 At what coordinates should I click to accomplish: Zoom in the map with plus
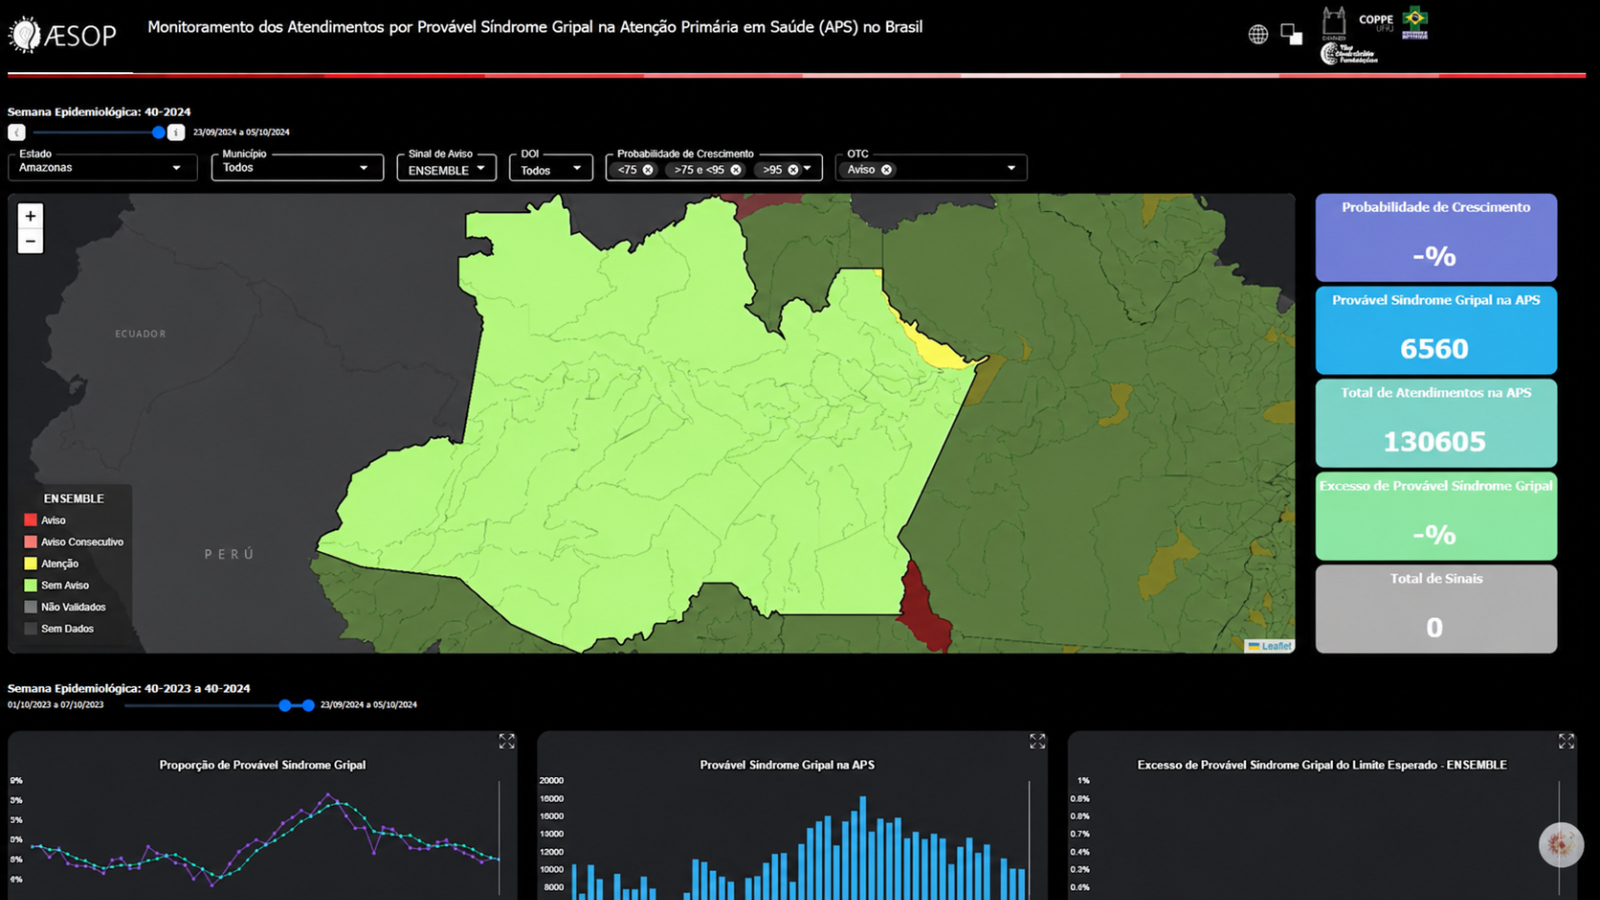point(30,216)
